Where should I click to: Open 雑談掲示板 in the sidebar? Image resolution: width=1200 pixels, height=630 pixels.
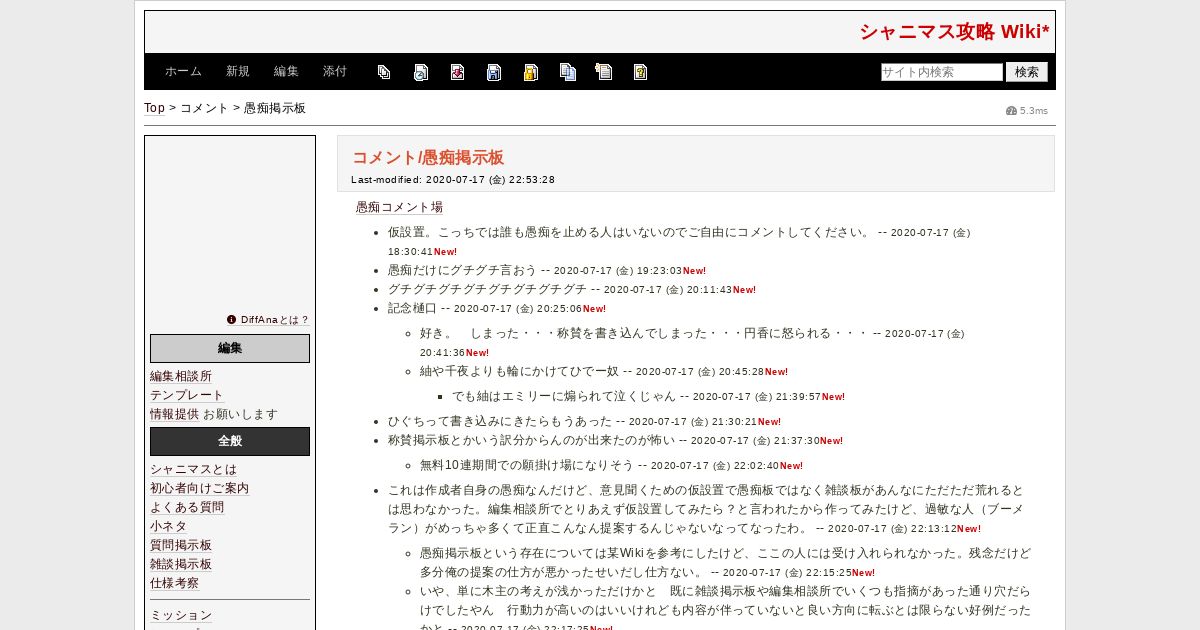(181, 565)
